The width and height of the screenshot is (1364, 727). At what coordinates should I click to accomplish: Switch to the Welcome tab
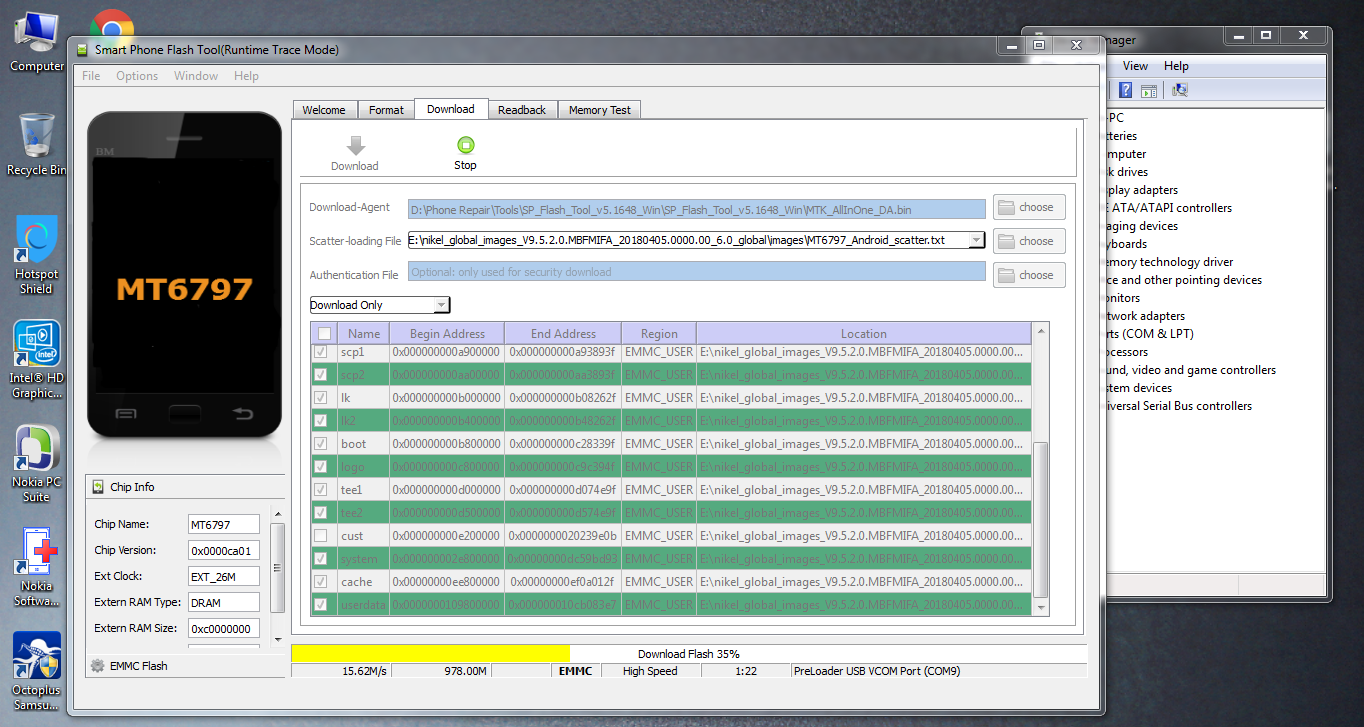tap(324, 110)
